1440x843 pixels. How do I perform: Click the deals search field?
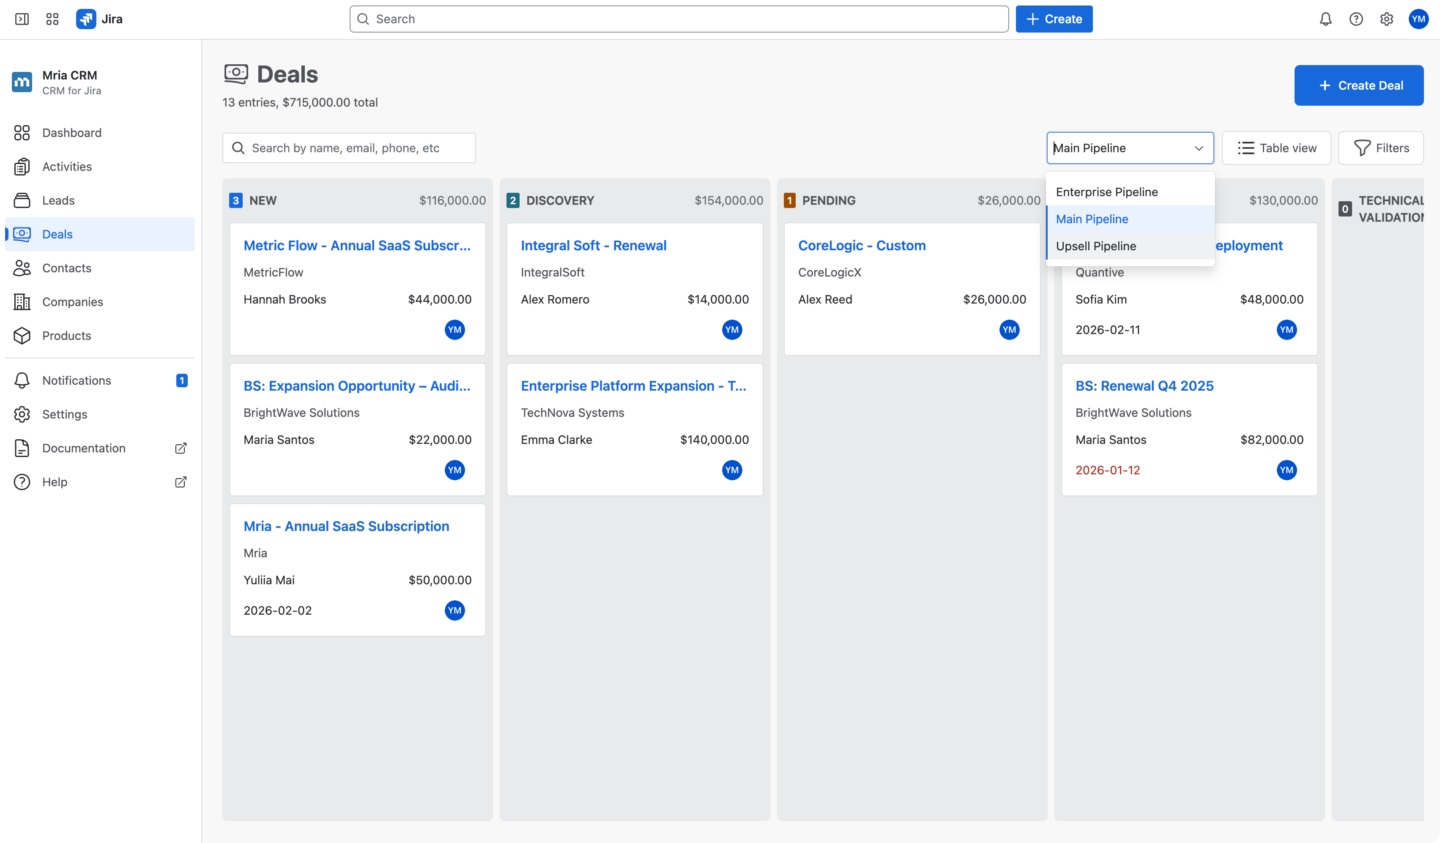tap(348, 147)
